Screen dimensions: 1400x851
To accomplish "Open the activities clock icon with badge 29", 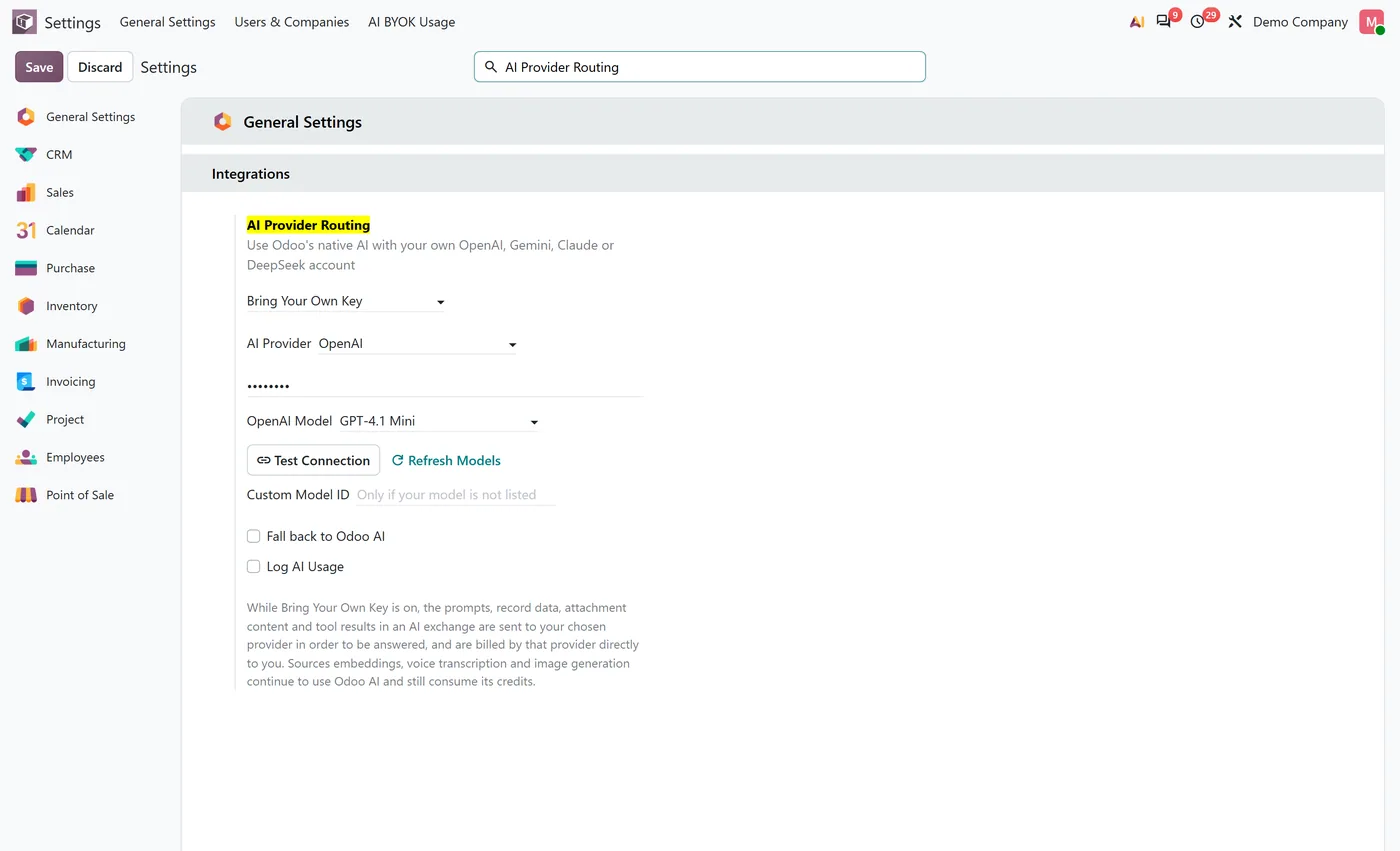I will pyautogui.click(x=1198, y=22).
